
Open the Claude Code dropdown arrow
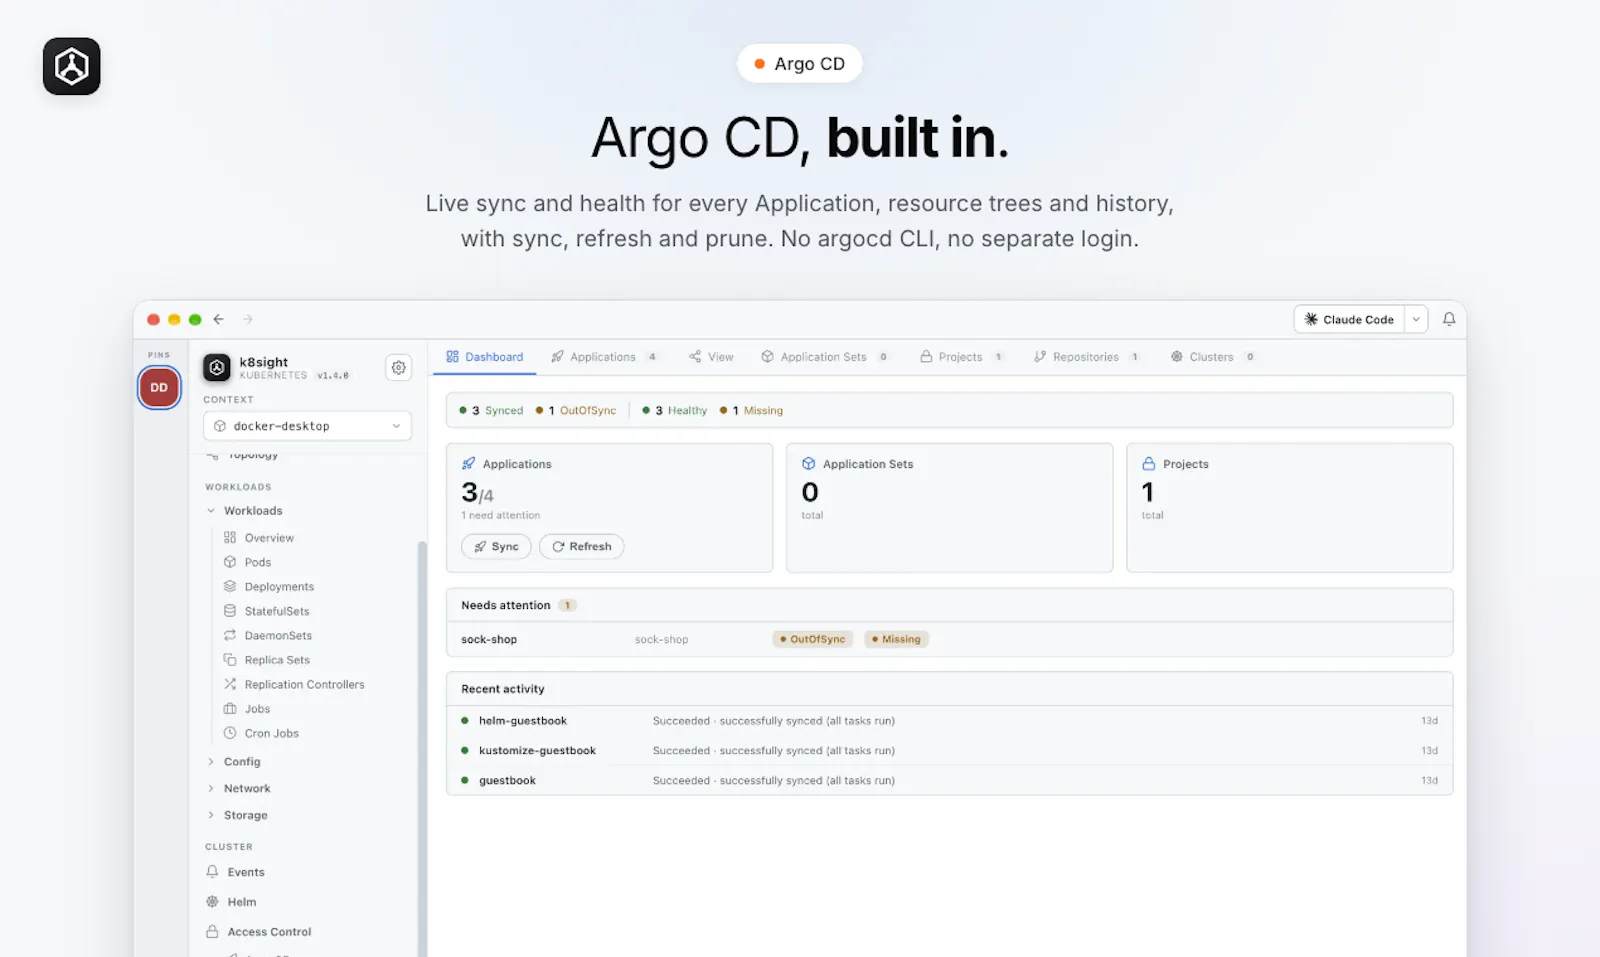[x=1416, y=319]
